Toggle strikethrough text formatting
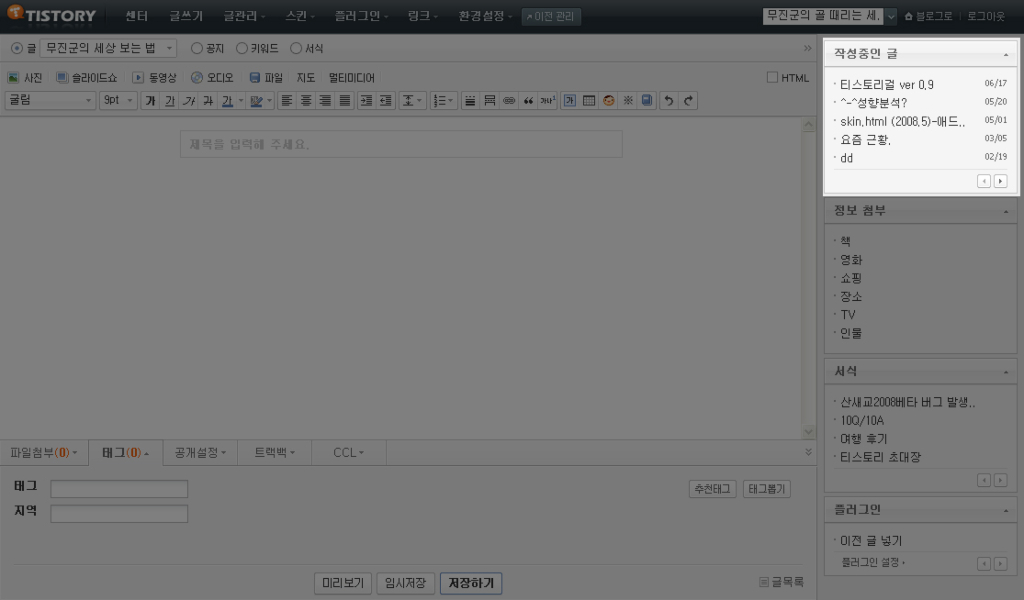Image resolution: width=1024 pixels, height=600 pixels. pos(208,101)
